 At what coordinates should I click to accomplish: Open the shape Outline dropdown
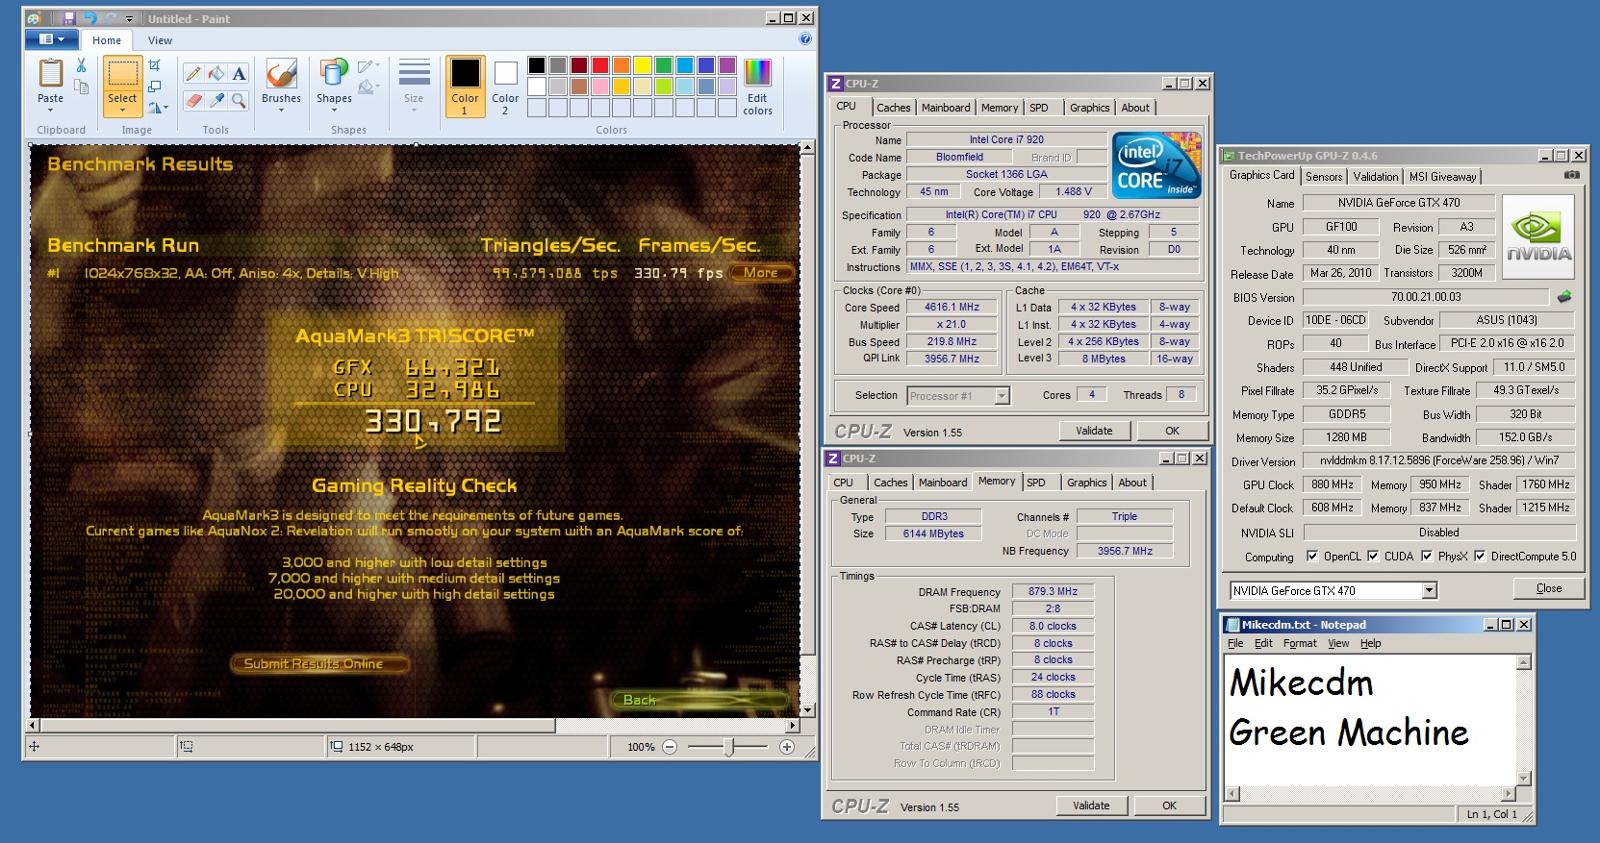[x=368, y=66]
